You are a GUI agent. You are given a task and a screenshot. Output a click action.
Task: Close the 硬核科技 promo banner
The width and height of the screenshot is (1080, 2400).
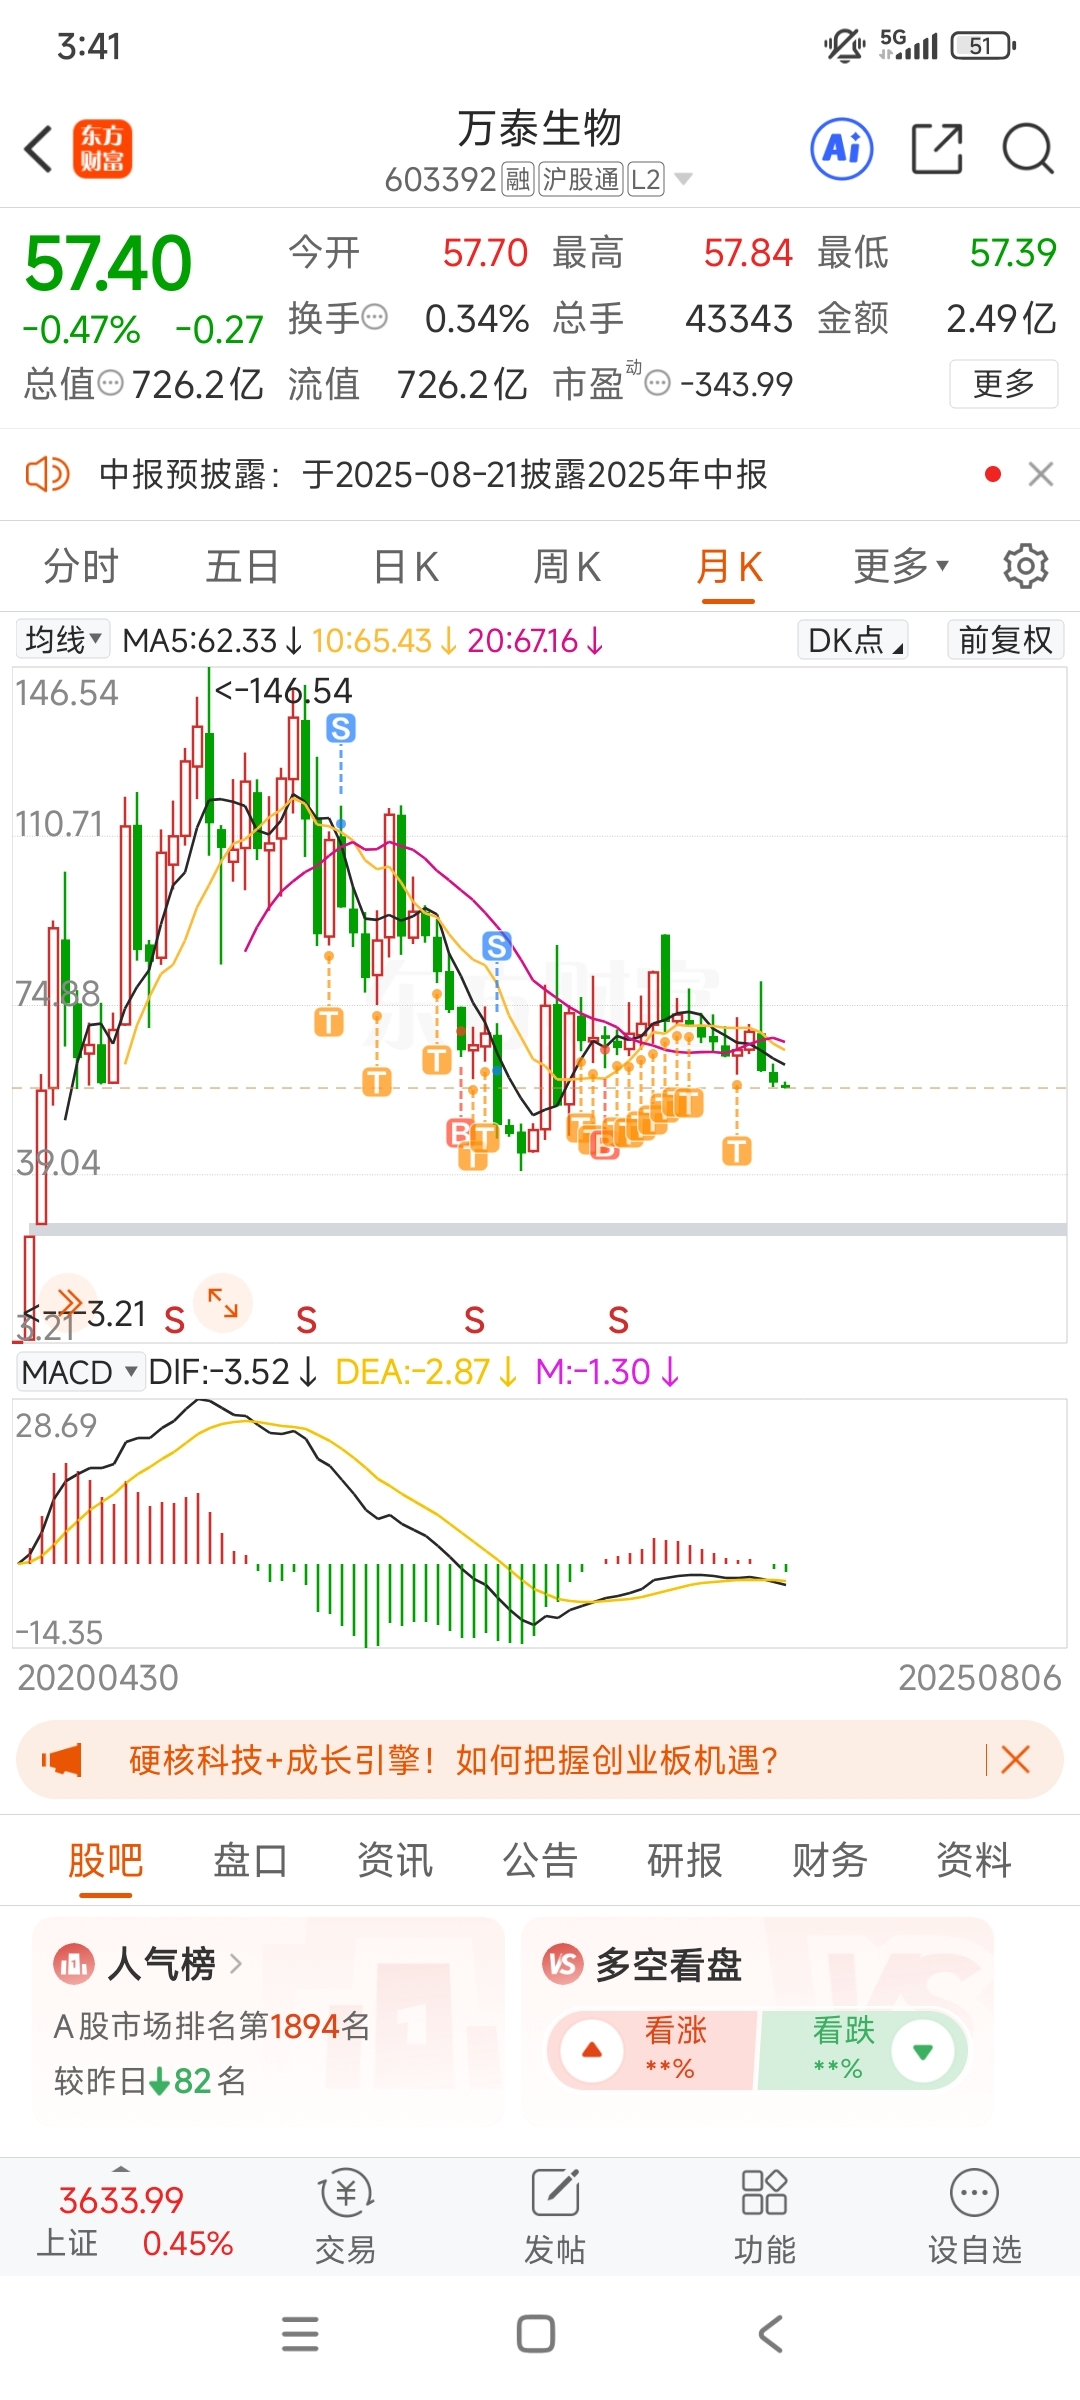pos(1015,1759)
